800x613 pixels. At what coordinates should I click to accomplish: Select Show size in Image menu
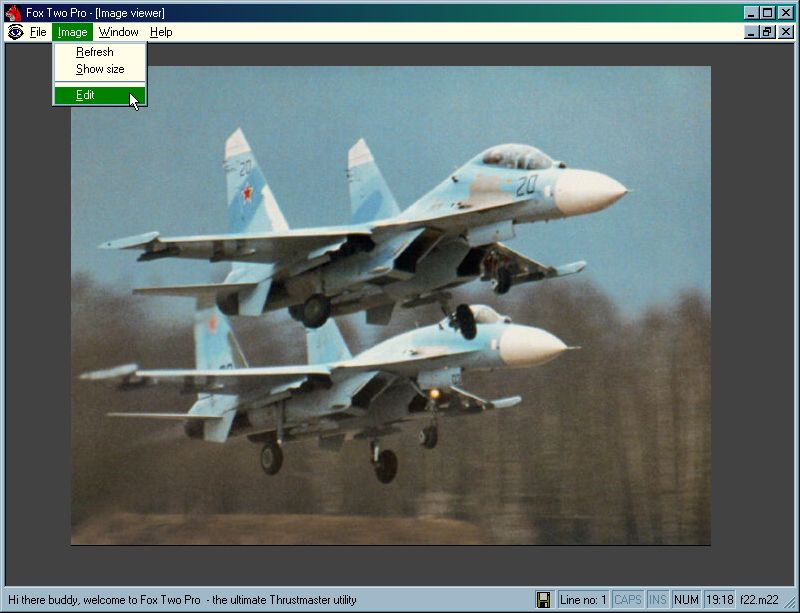click(x=100, y=69)
